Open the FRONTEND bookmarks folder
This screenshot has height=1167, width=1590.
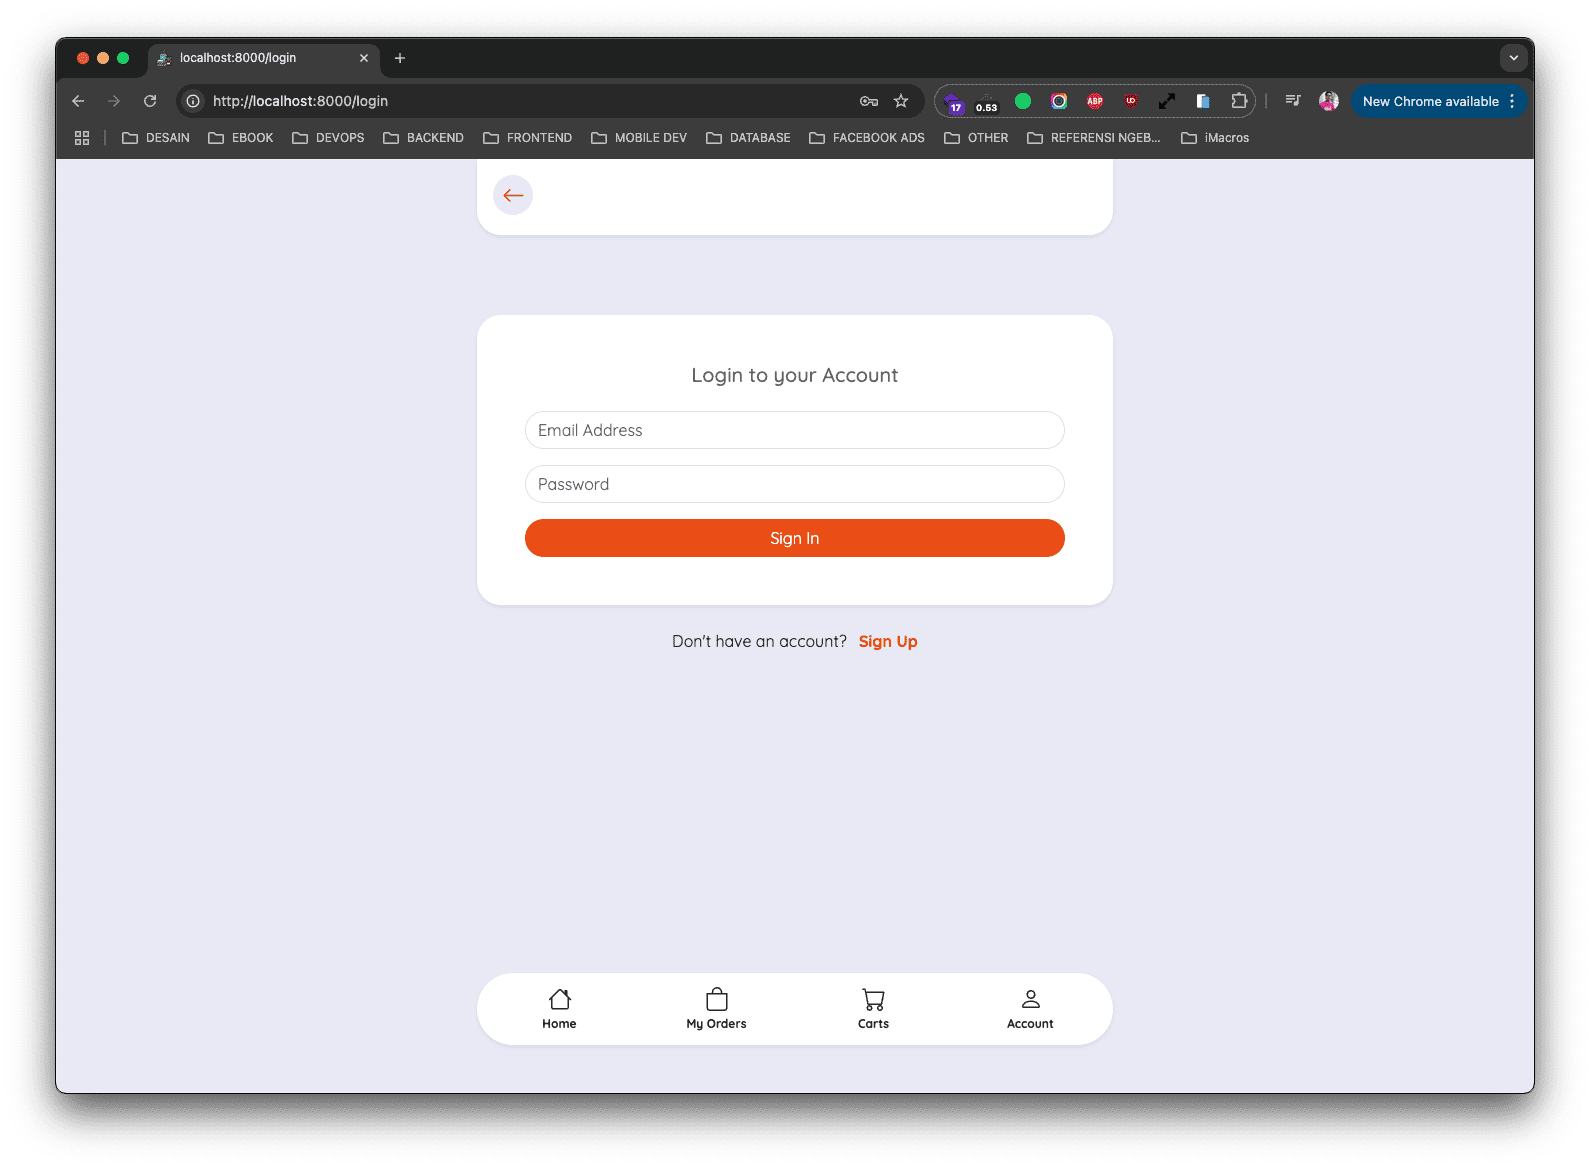coord(527,138)
